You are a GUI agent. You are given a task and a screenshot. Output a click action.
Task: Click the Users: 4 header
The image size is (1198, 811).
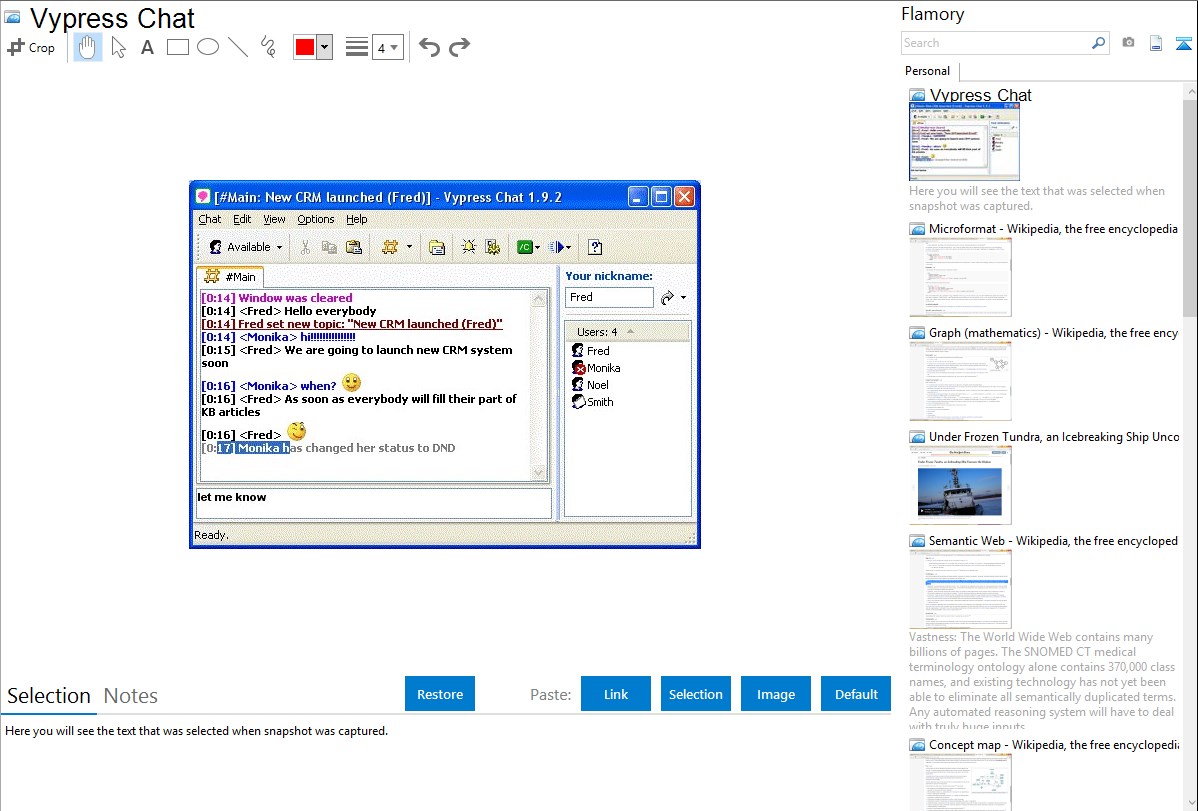coord(627,332)
